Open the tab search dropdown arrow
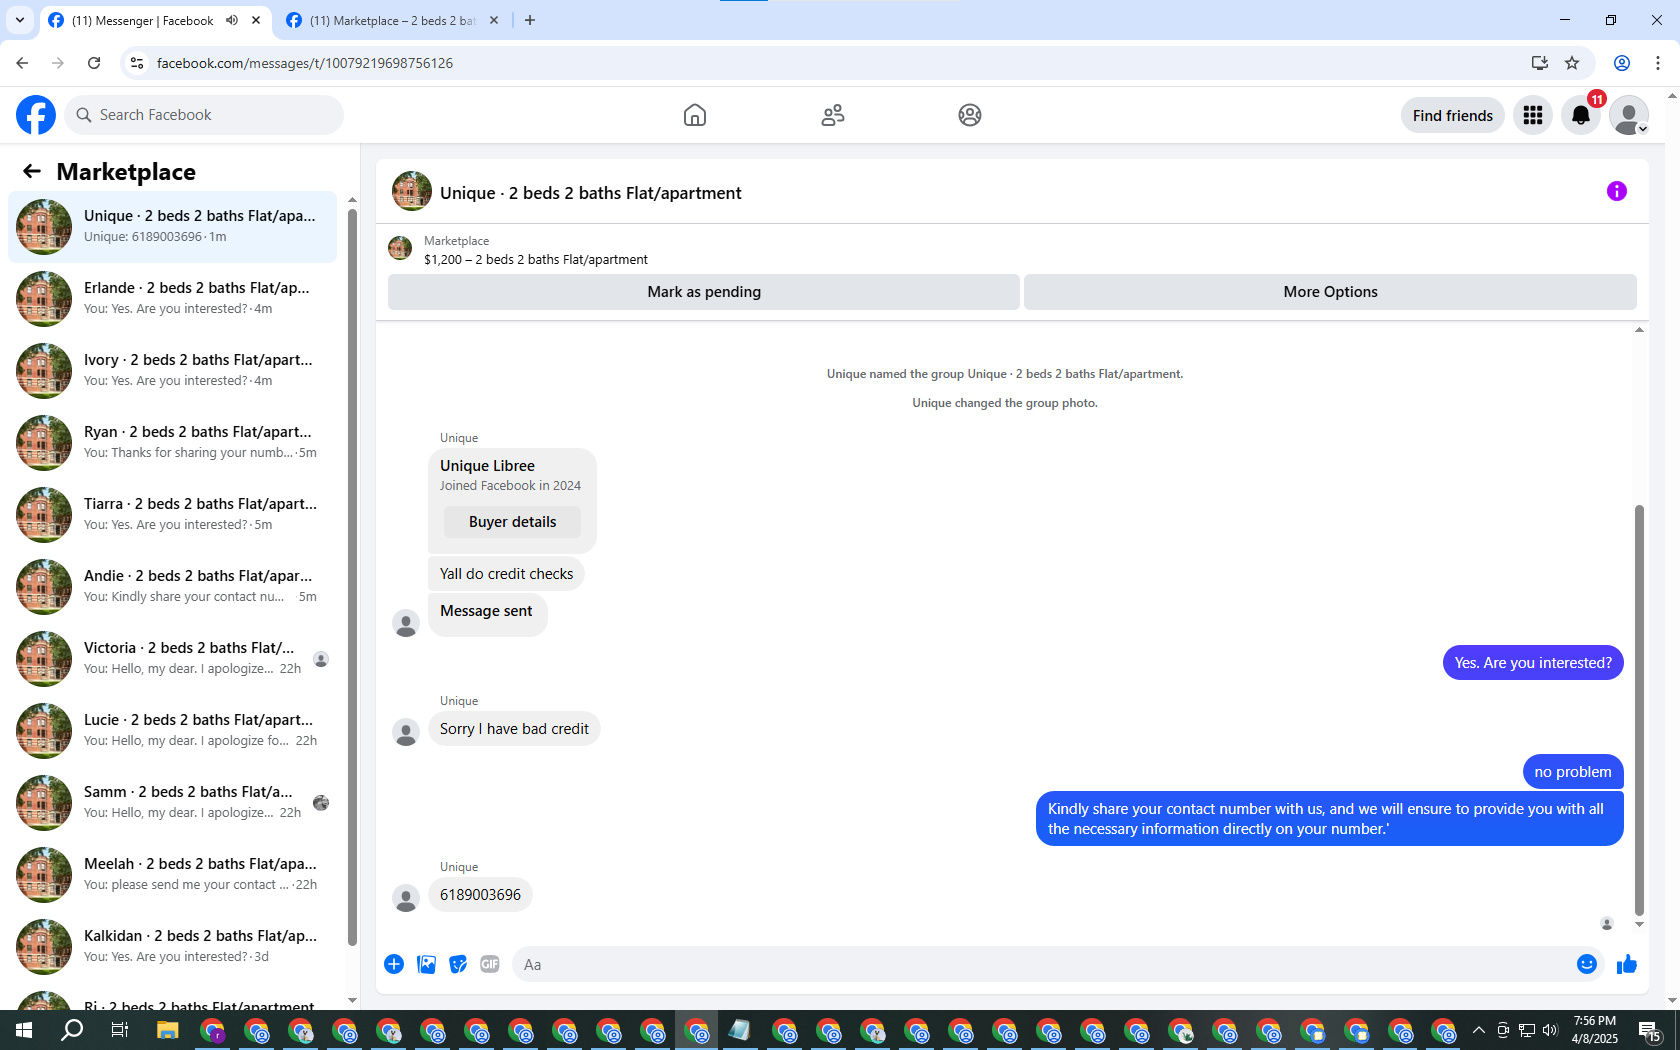Image resolution: width=1680 pixels, height=1050 pixels. pos(20,20)
